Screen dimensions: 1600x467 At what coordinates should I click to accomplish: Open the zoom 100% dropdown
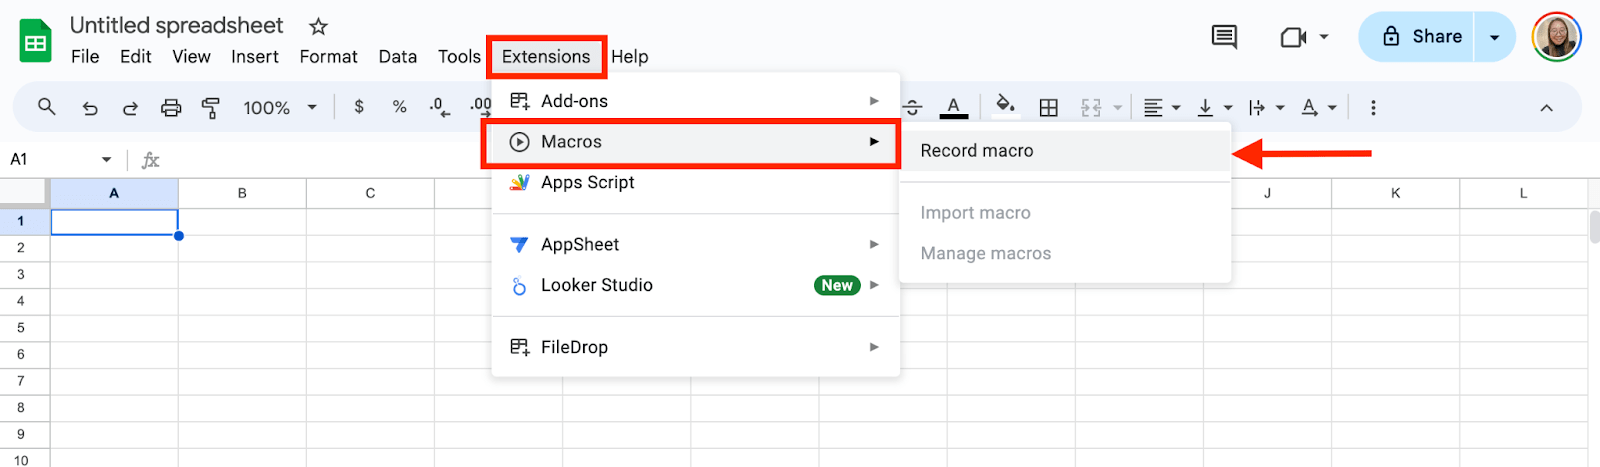click(279, 107)
